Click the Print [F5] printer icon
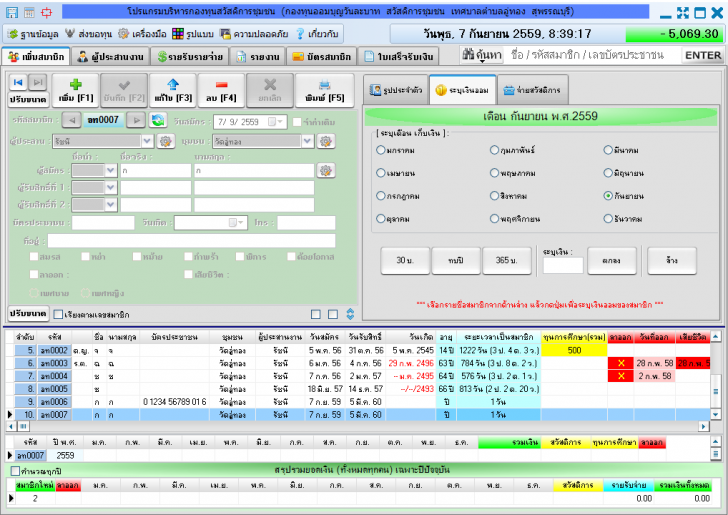The image size is (728, 515). [x=325, y=85]
